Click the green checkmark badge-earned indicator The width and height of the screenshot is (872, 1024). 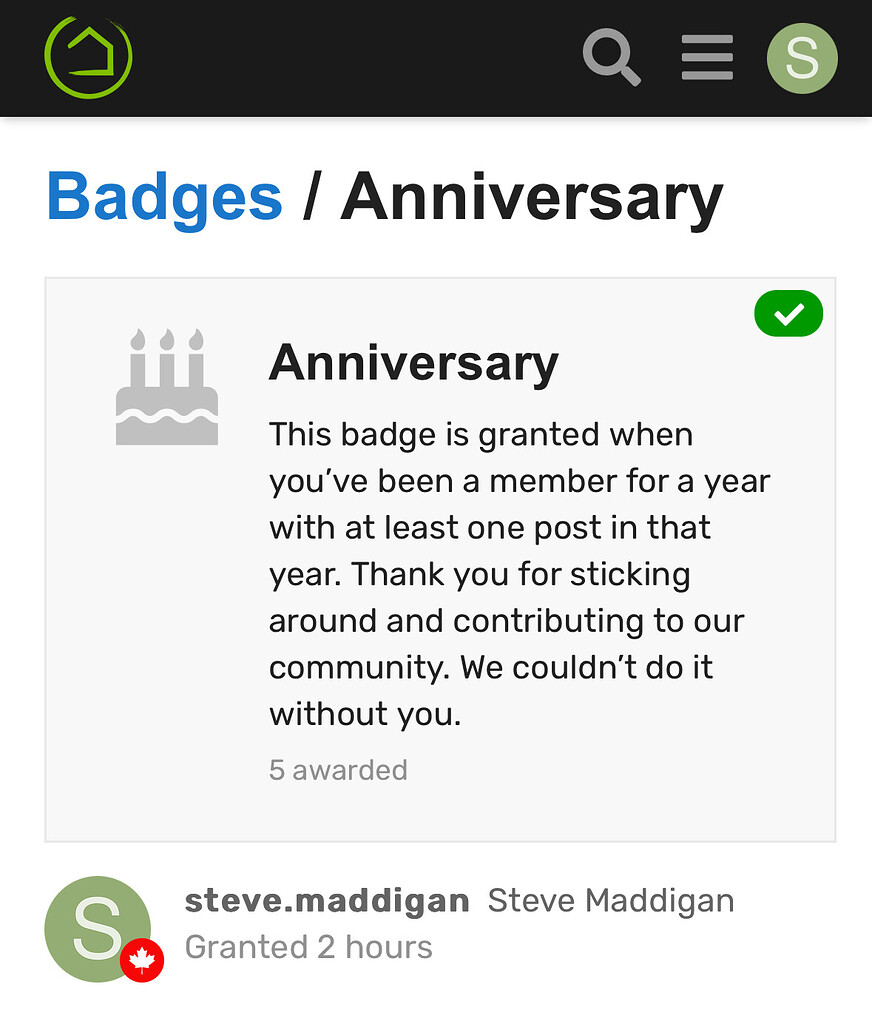(x=788, y=313)
